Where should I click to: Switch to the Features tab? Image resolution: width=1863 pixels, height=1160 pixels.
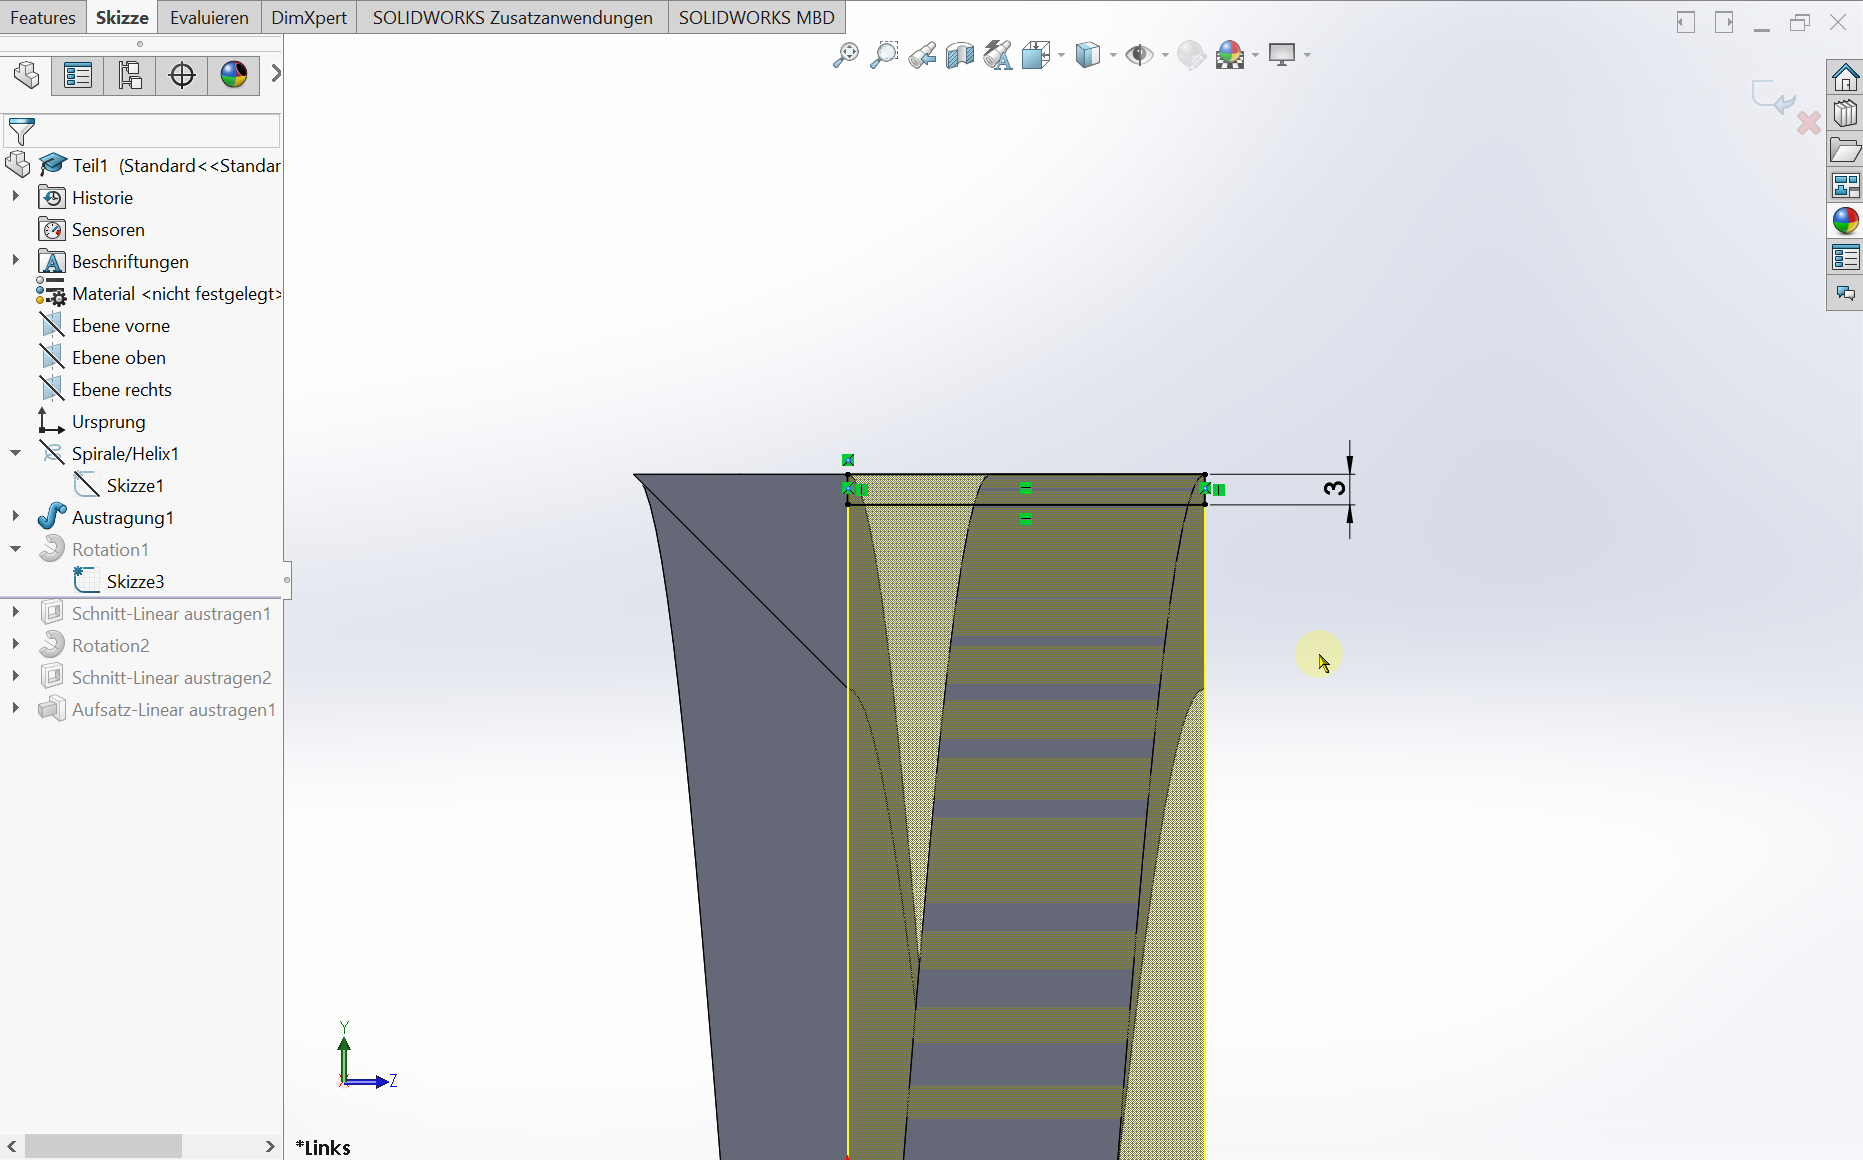43,18
